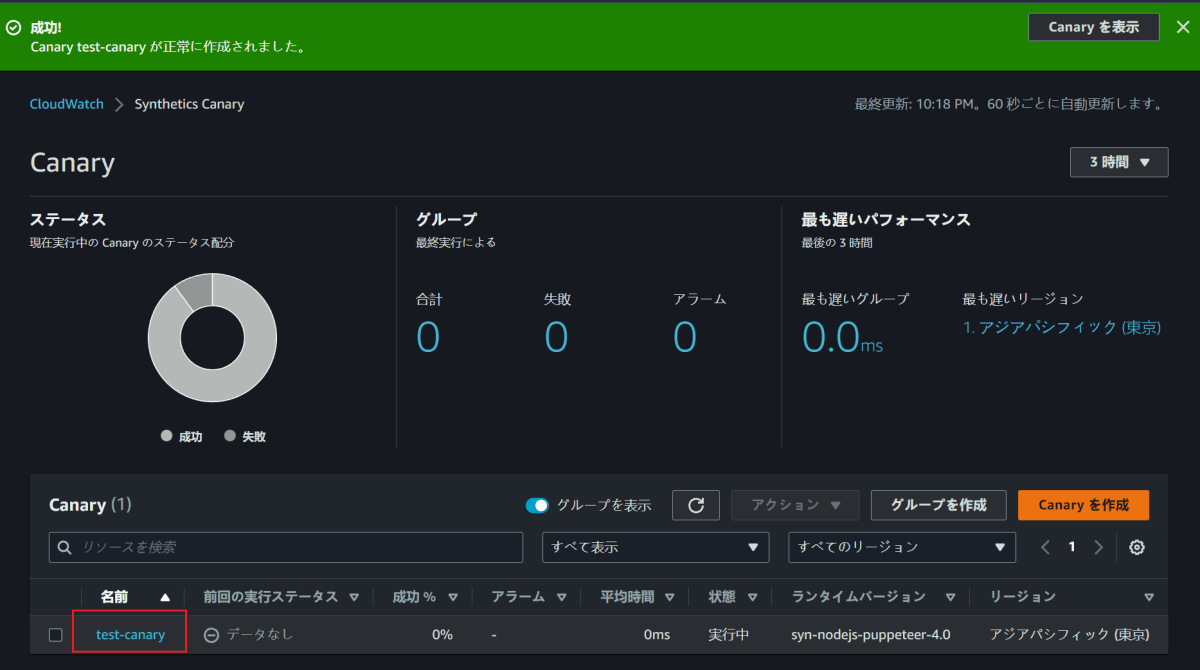Open the アクション dropdown menu

(x=795, y=505)
